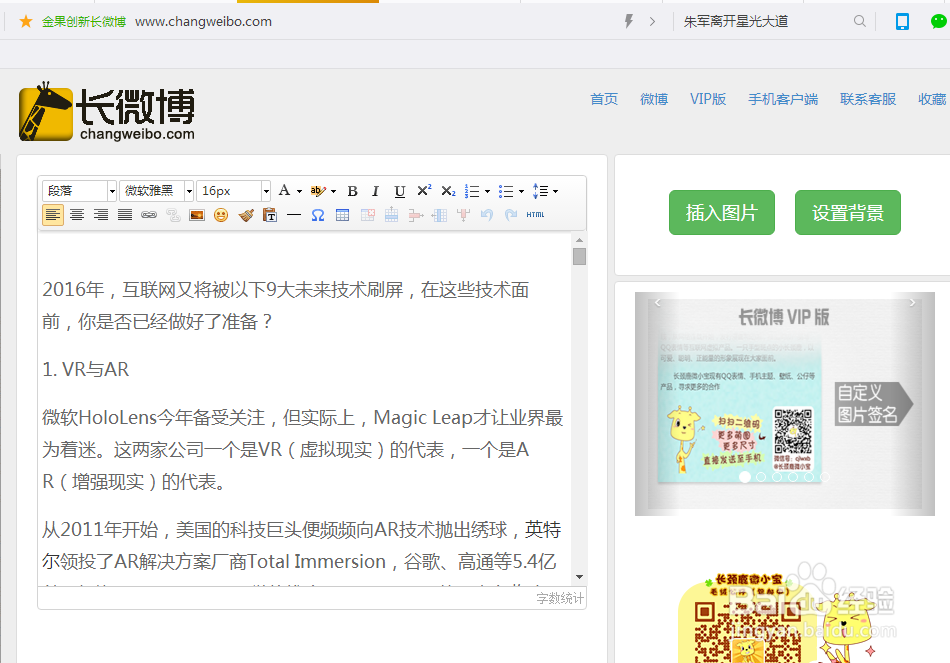The height and width of the screenshot is (663, 950).
Task: Toggle align right button
Action: click(101, 215)
